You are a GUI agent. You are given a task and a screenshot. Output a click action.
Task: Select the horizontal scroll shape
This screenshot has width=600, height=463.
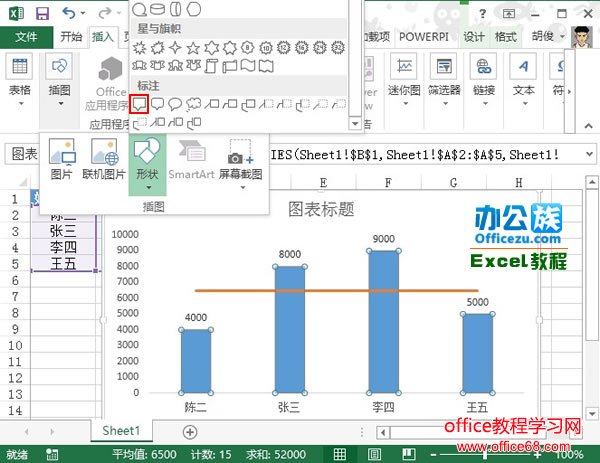pyautogui.click(x=230, y=66)
